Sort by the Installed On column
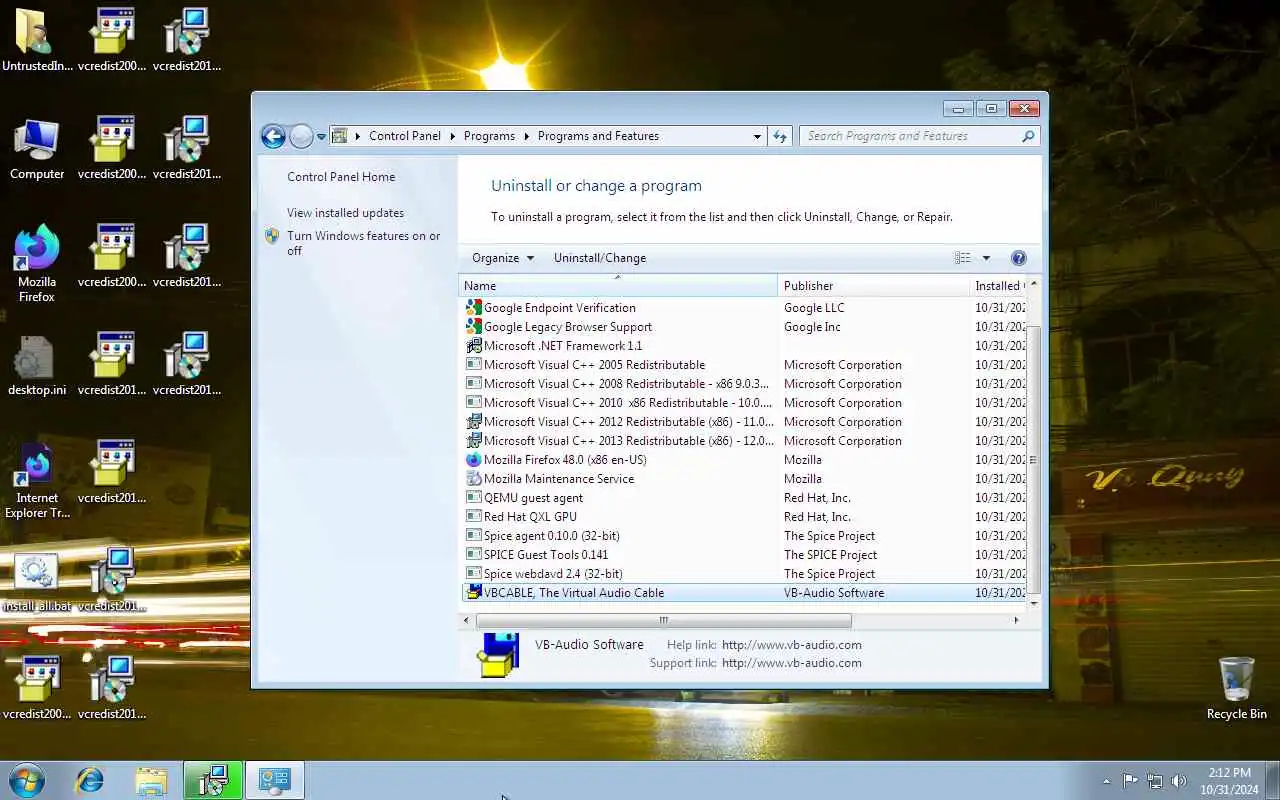 click(x=998, y=286)
